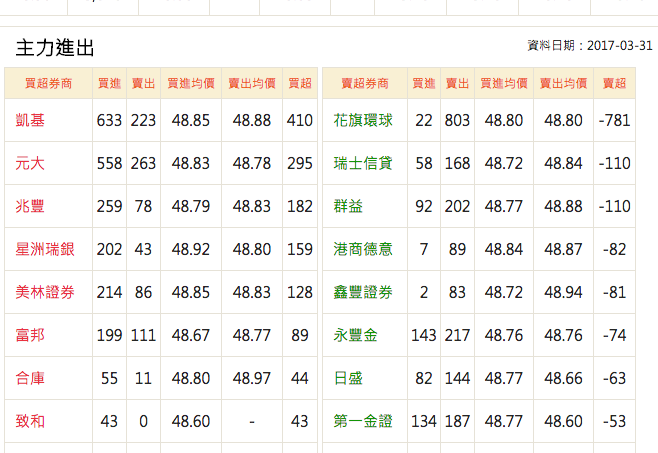Click the 主力進出 section title

pyautogui.click(x=55, y=47)
